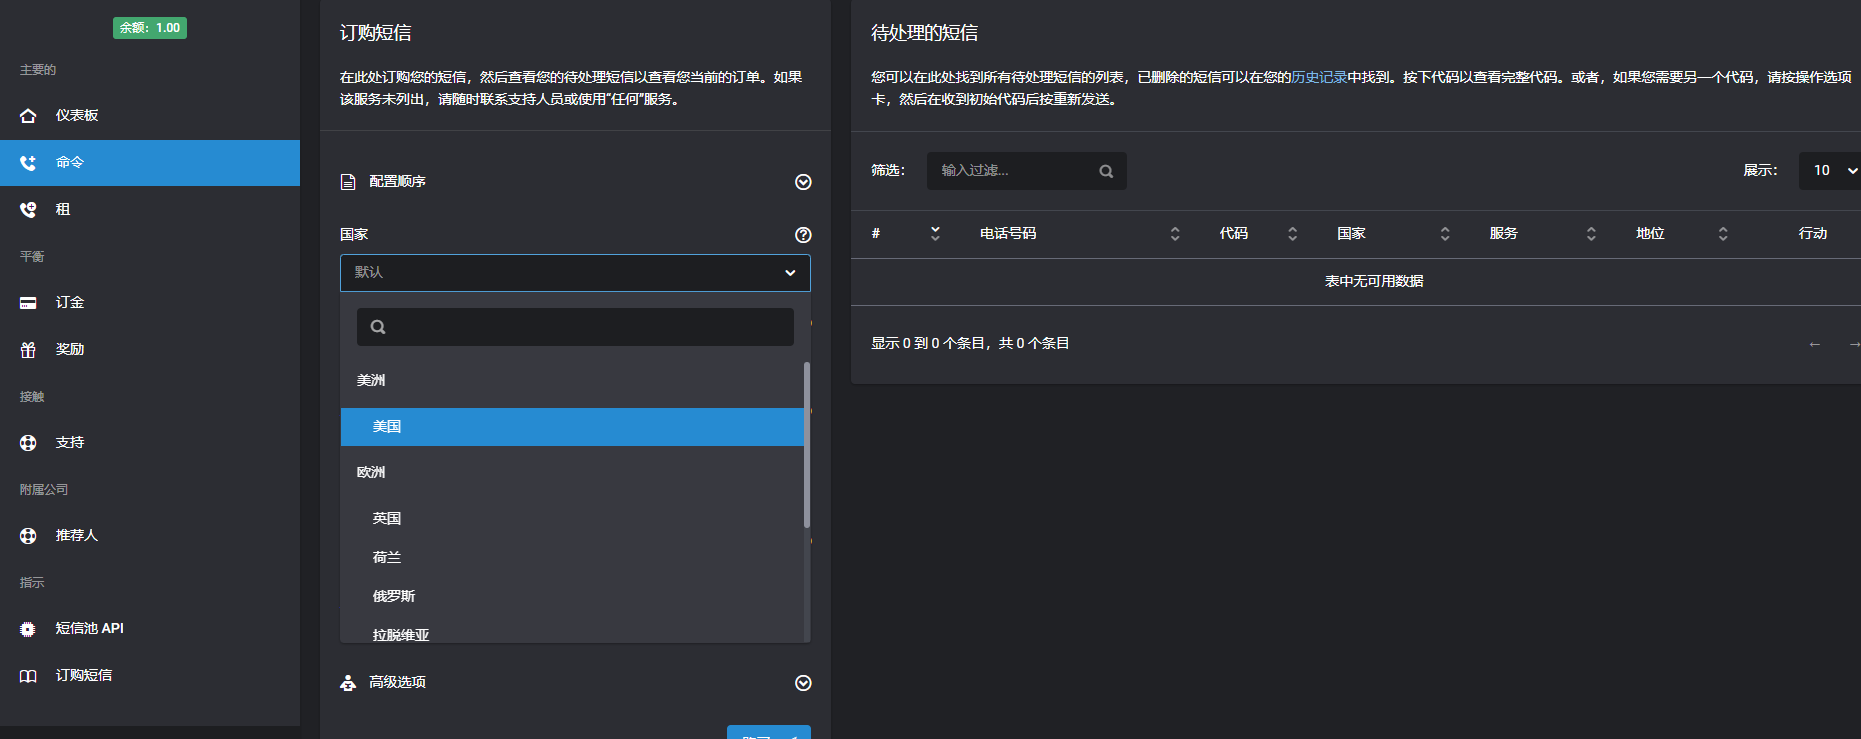Click the 行动 column header
1861x739 pixels.
[1813, 234]
